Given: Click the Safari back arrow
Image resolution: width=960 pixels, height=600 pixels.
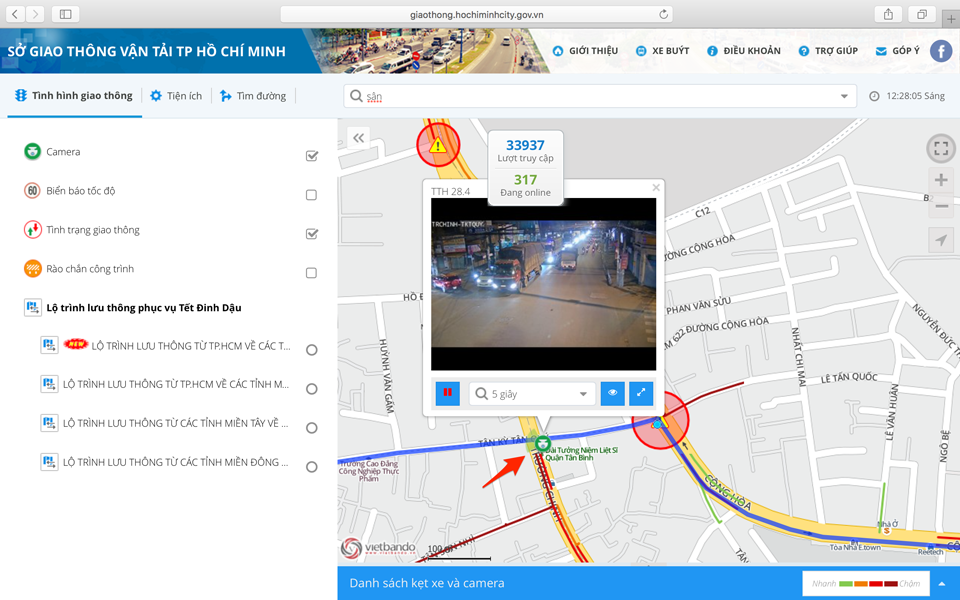Looking at the screenshot, I should 15,14.
